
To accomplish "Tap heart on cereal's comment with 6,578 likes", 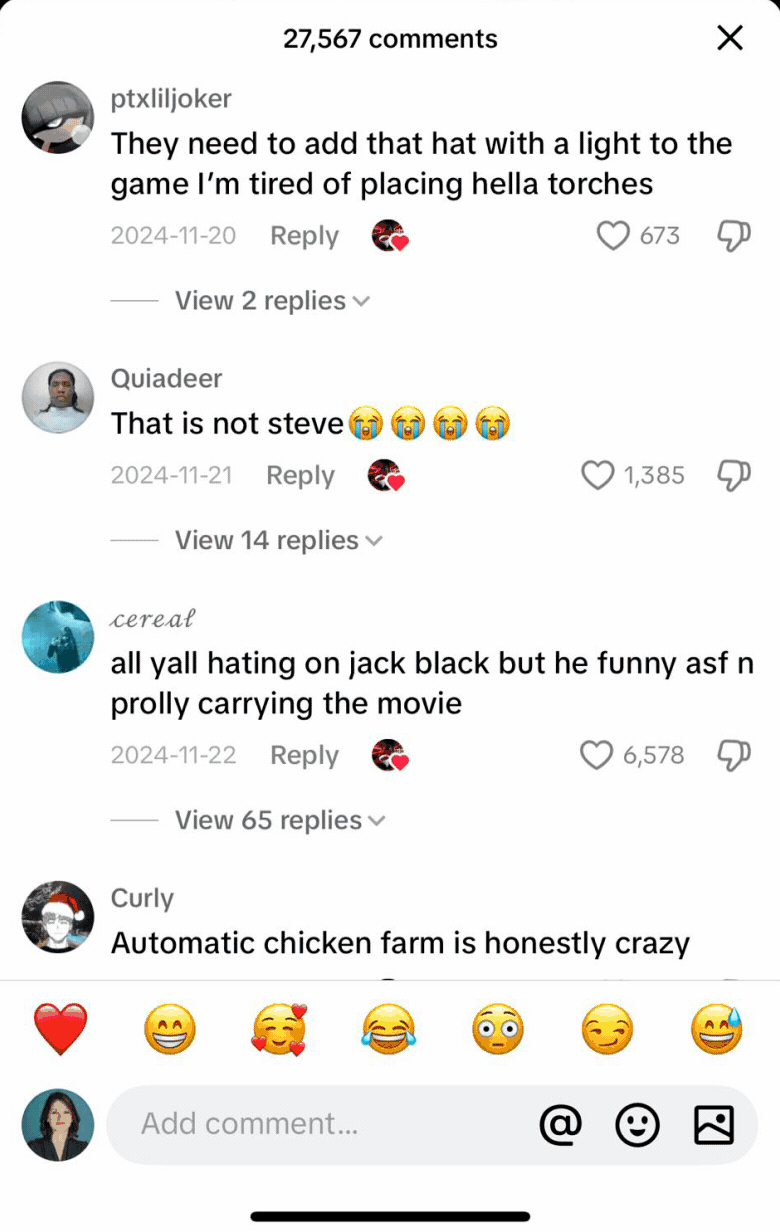I will coord(597,755).
